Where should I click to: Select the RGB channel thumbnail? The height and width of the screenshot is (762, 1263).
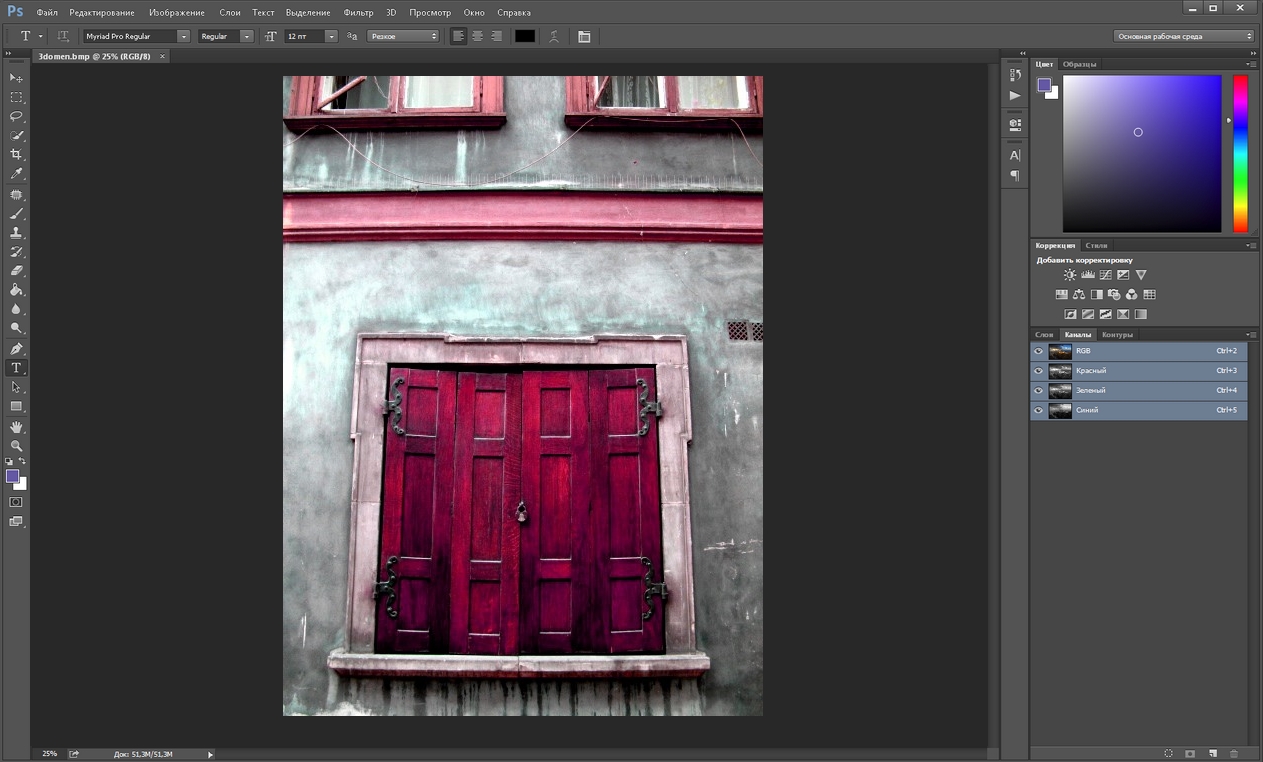(x=1060, y=351)
